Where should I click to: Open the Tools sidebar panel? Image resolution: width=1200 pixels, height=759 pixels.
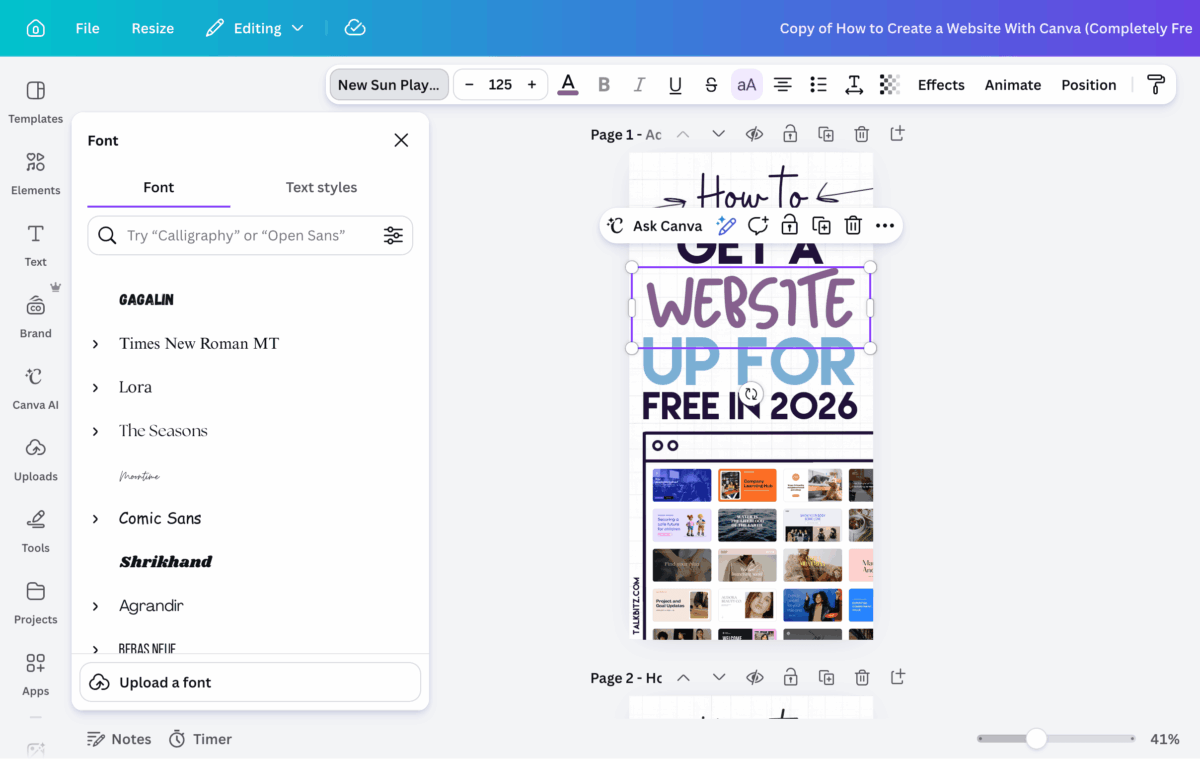(x=36, y=531)
